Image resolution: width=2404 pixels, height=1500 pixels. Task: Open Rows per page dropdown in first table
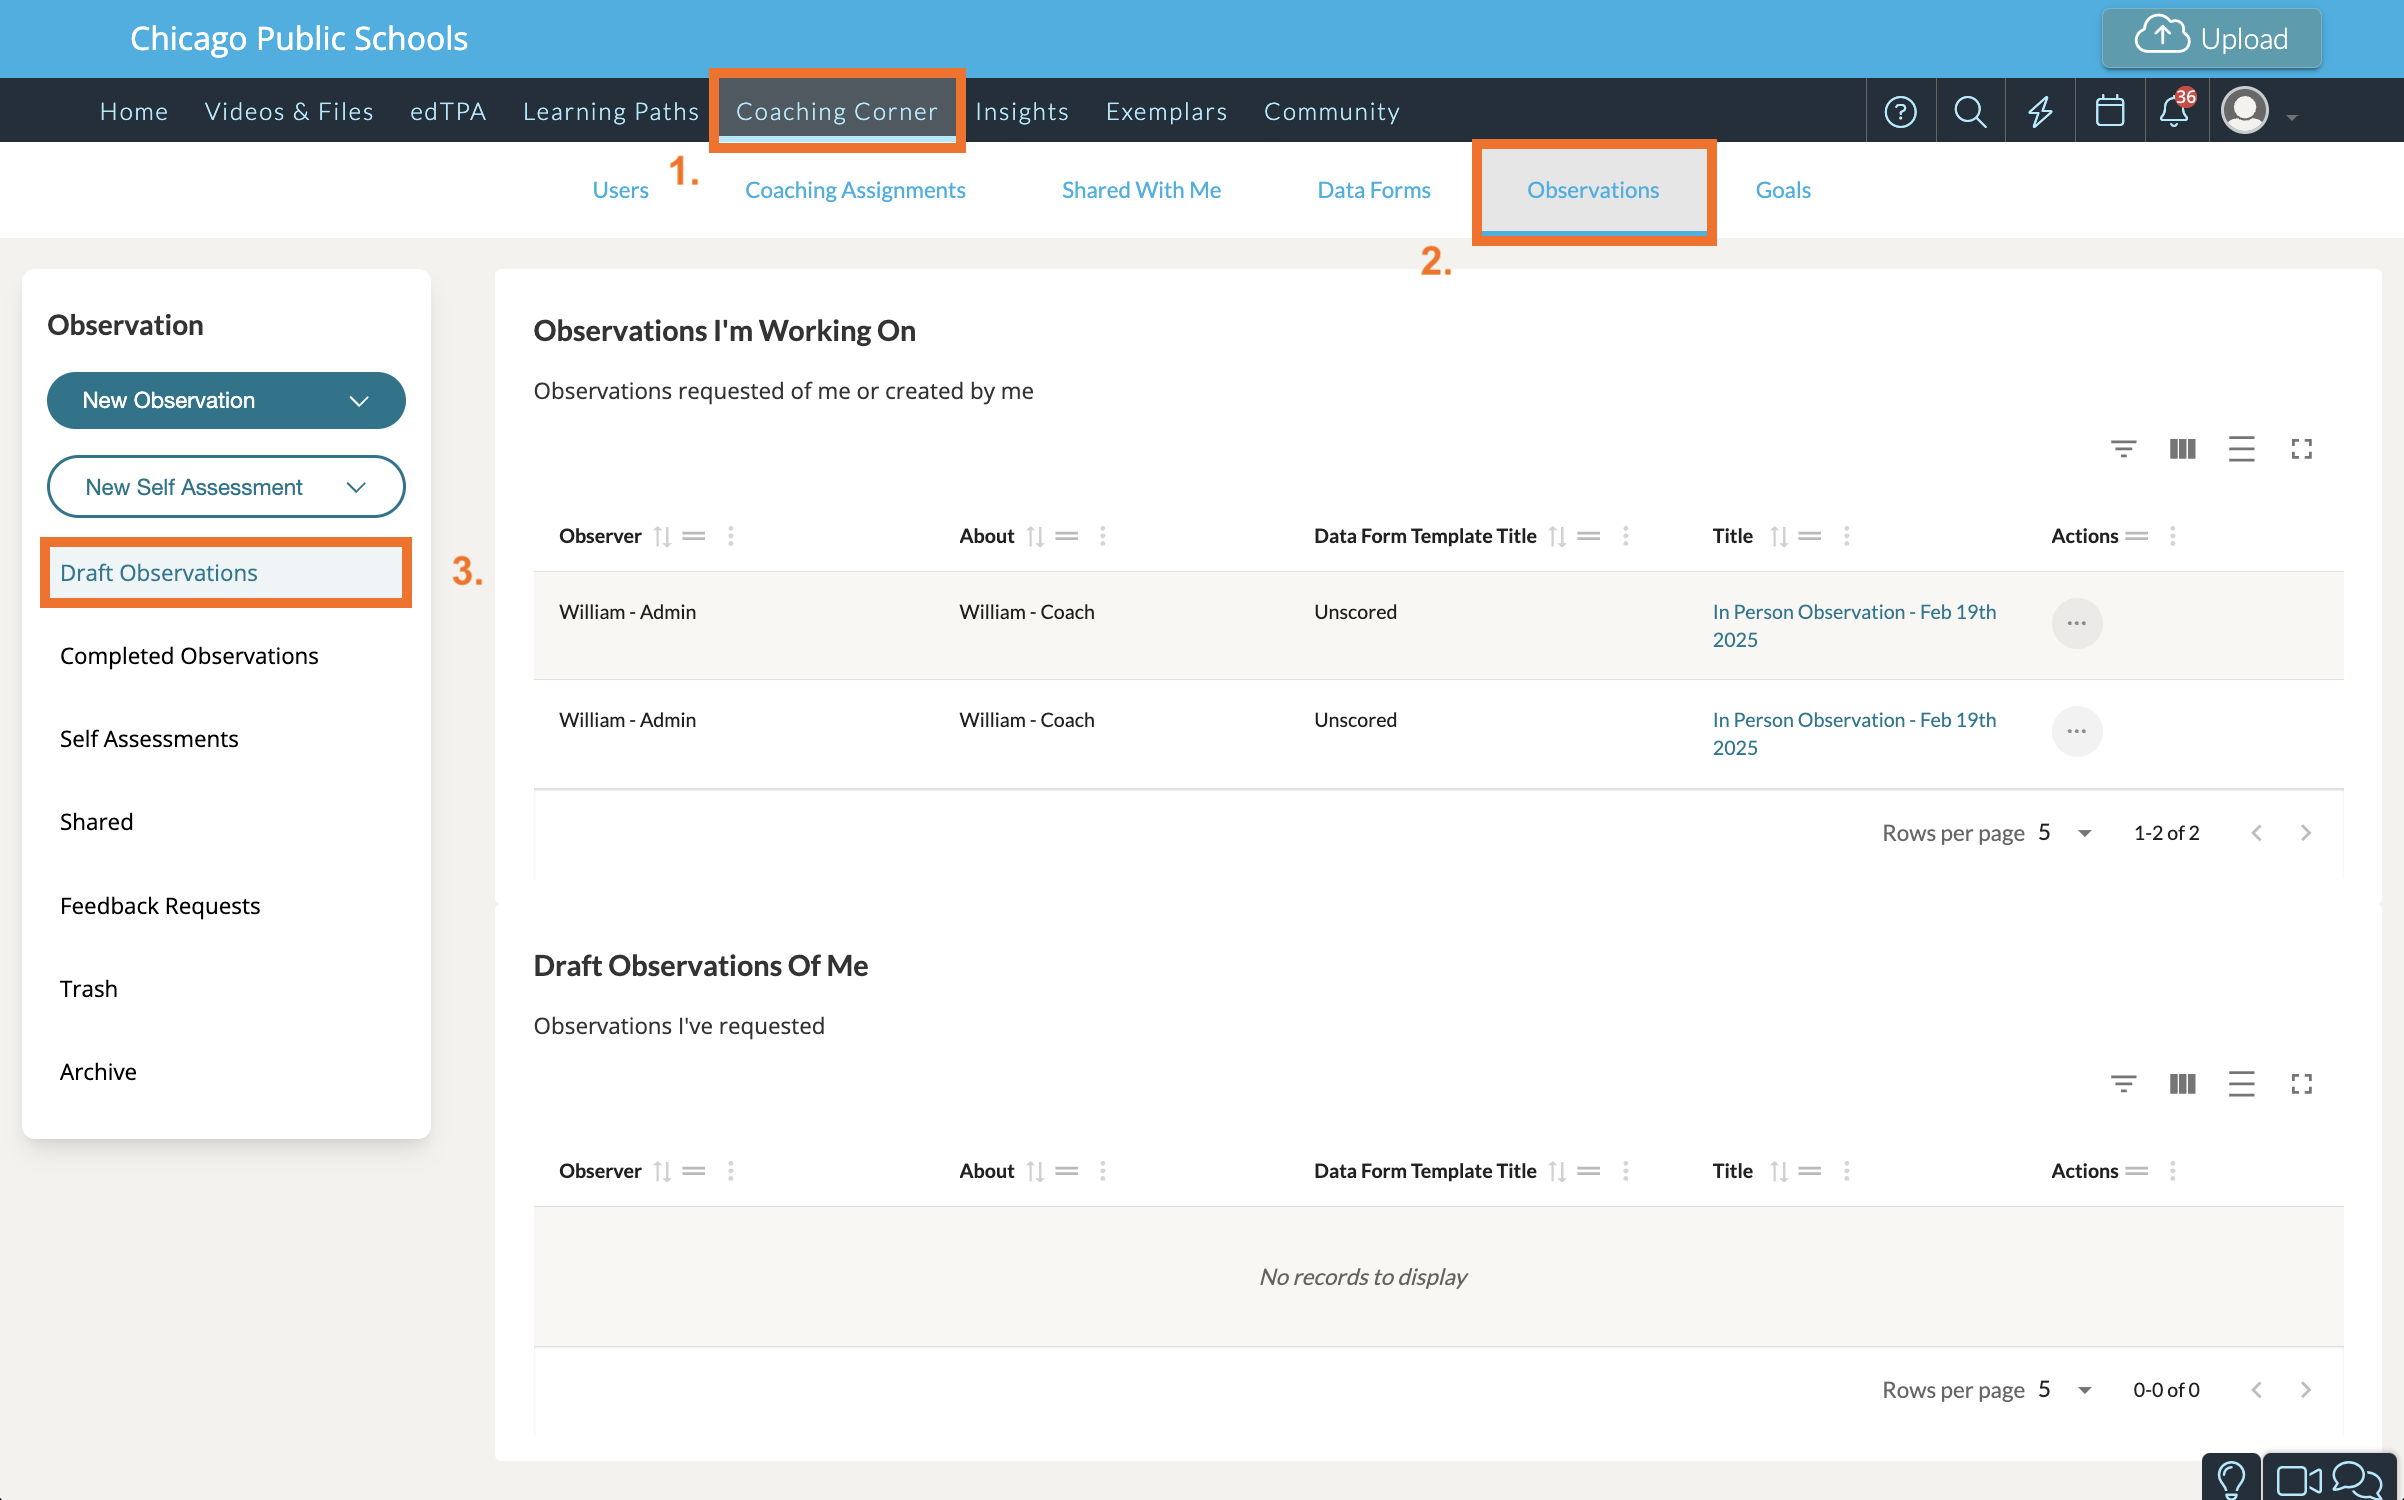point(2066,833)
